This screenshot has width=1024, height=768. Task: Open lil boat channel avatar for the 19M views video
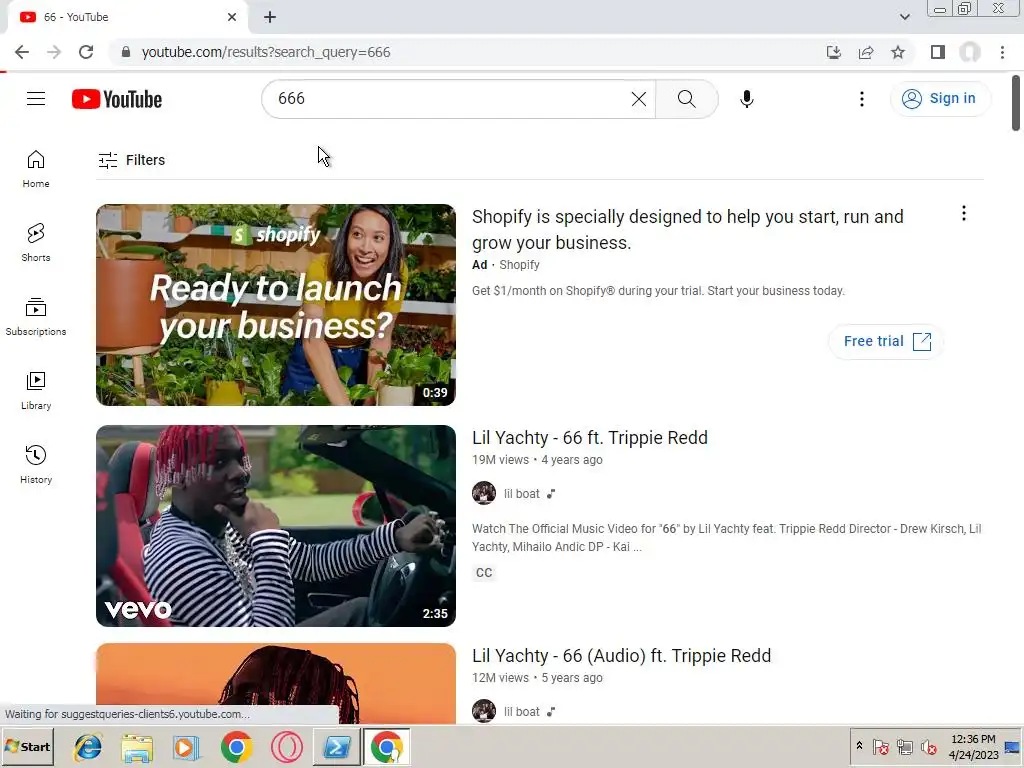[x=484, y=493]
